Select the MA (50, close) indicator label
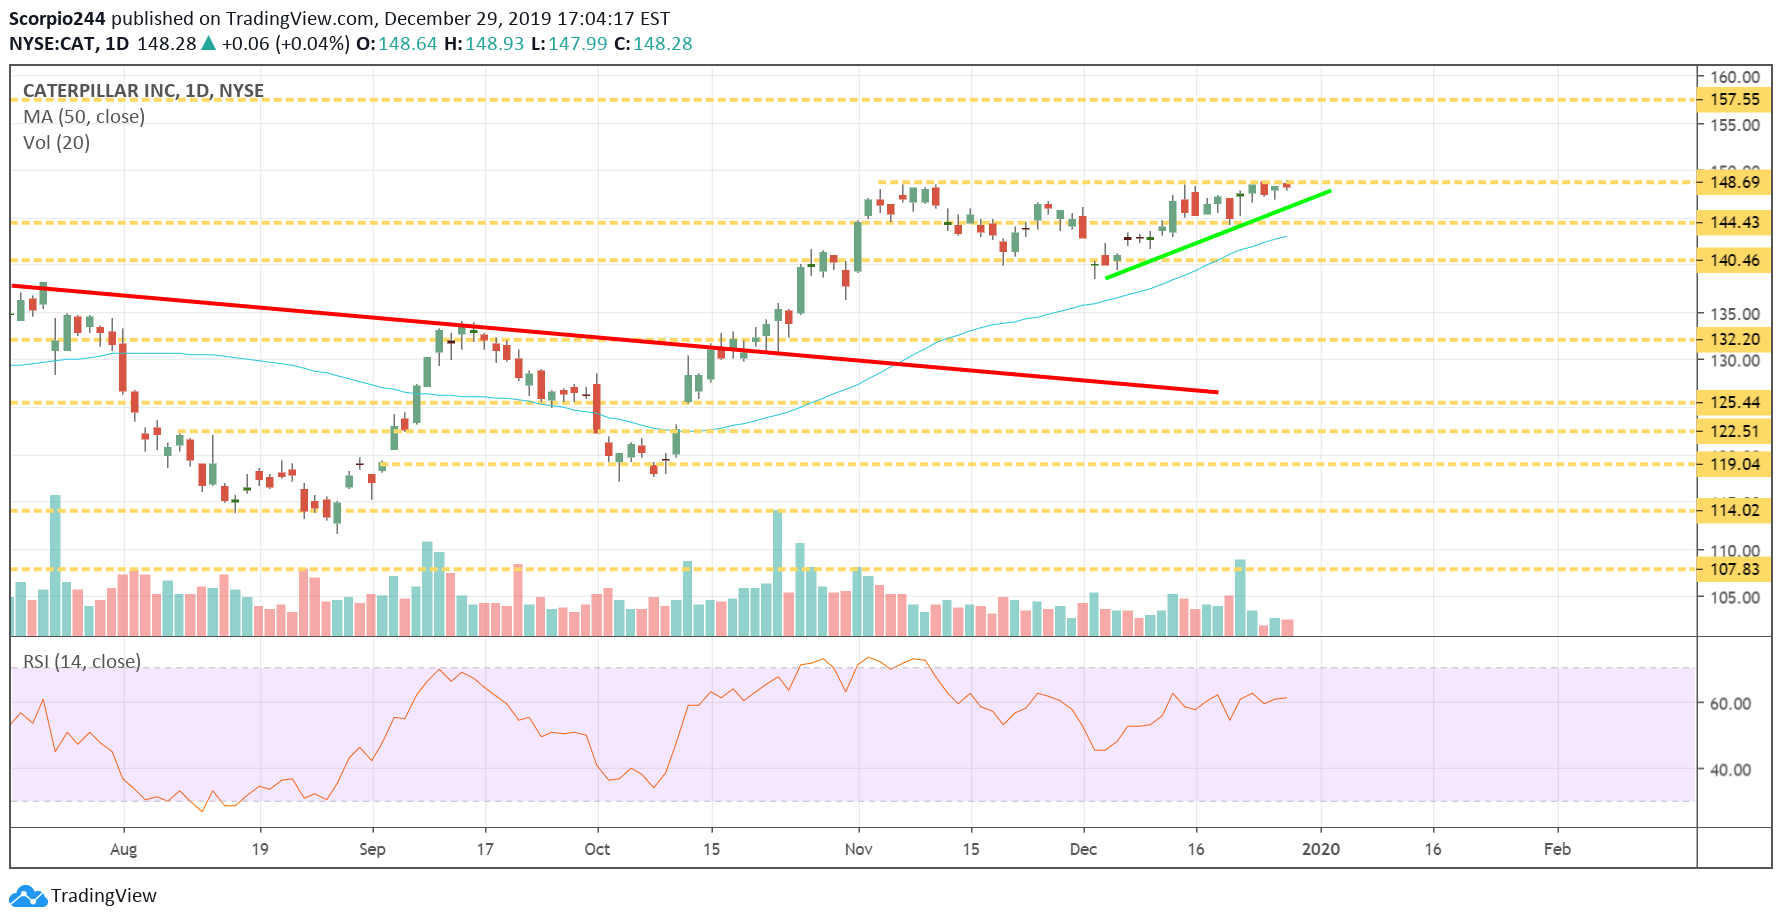Image resolution: width=1782 pixels, height=923 pixels. (x=84, y=117)
